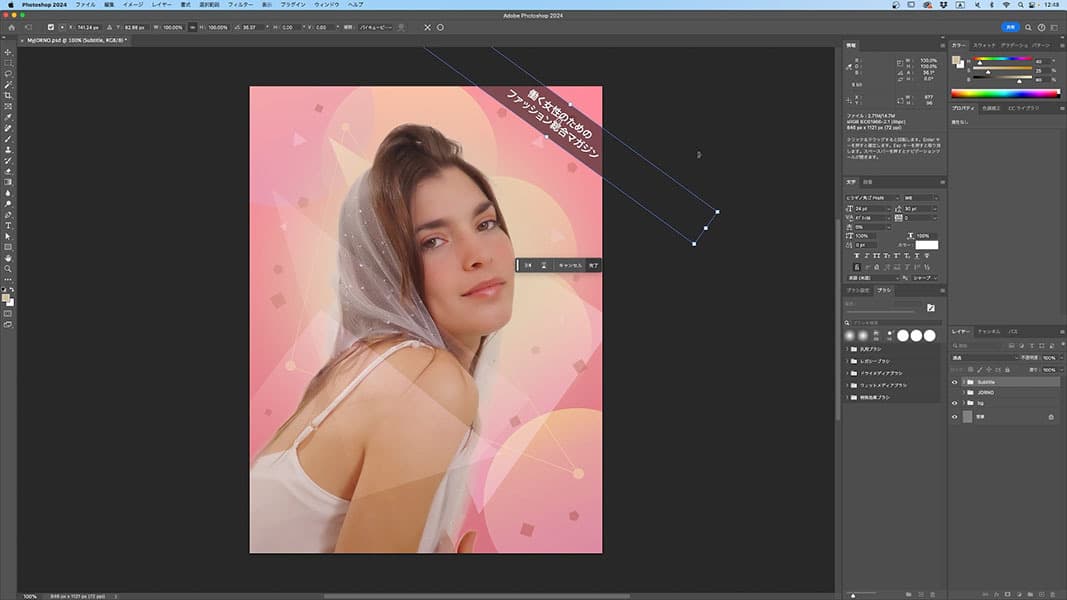The width and height of the screenshot is (1067, 600).
Task: Cancel the transform with the X icon
Action: pyautogui.click(x=428, y=27)
